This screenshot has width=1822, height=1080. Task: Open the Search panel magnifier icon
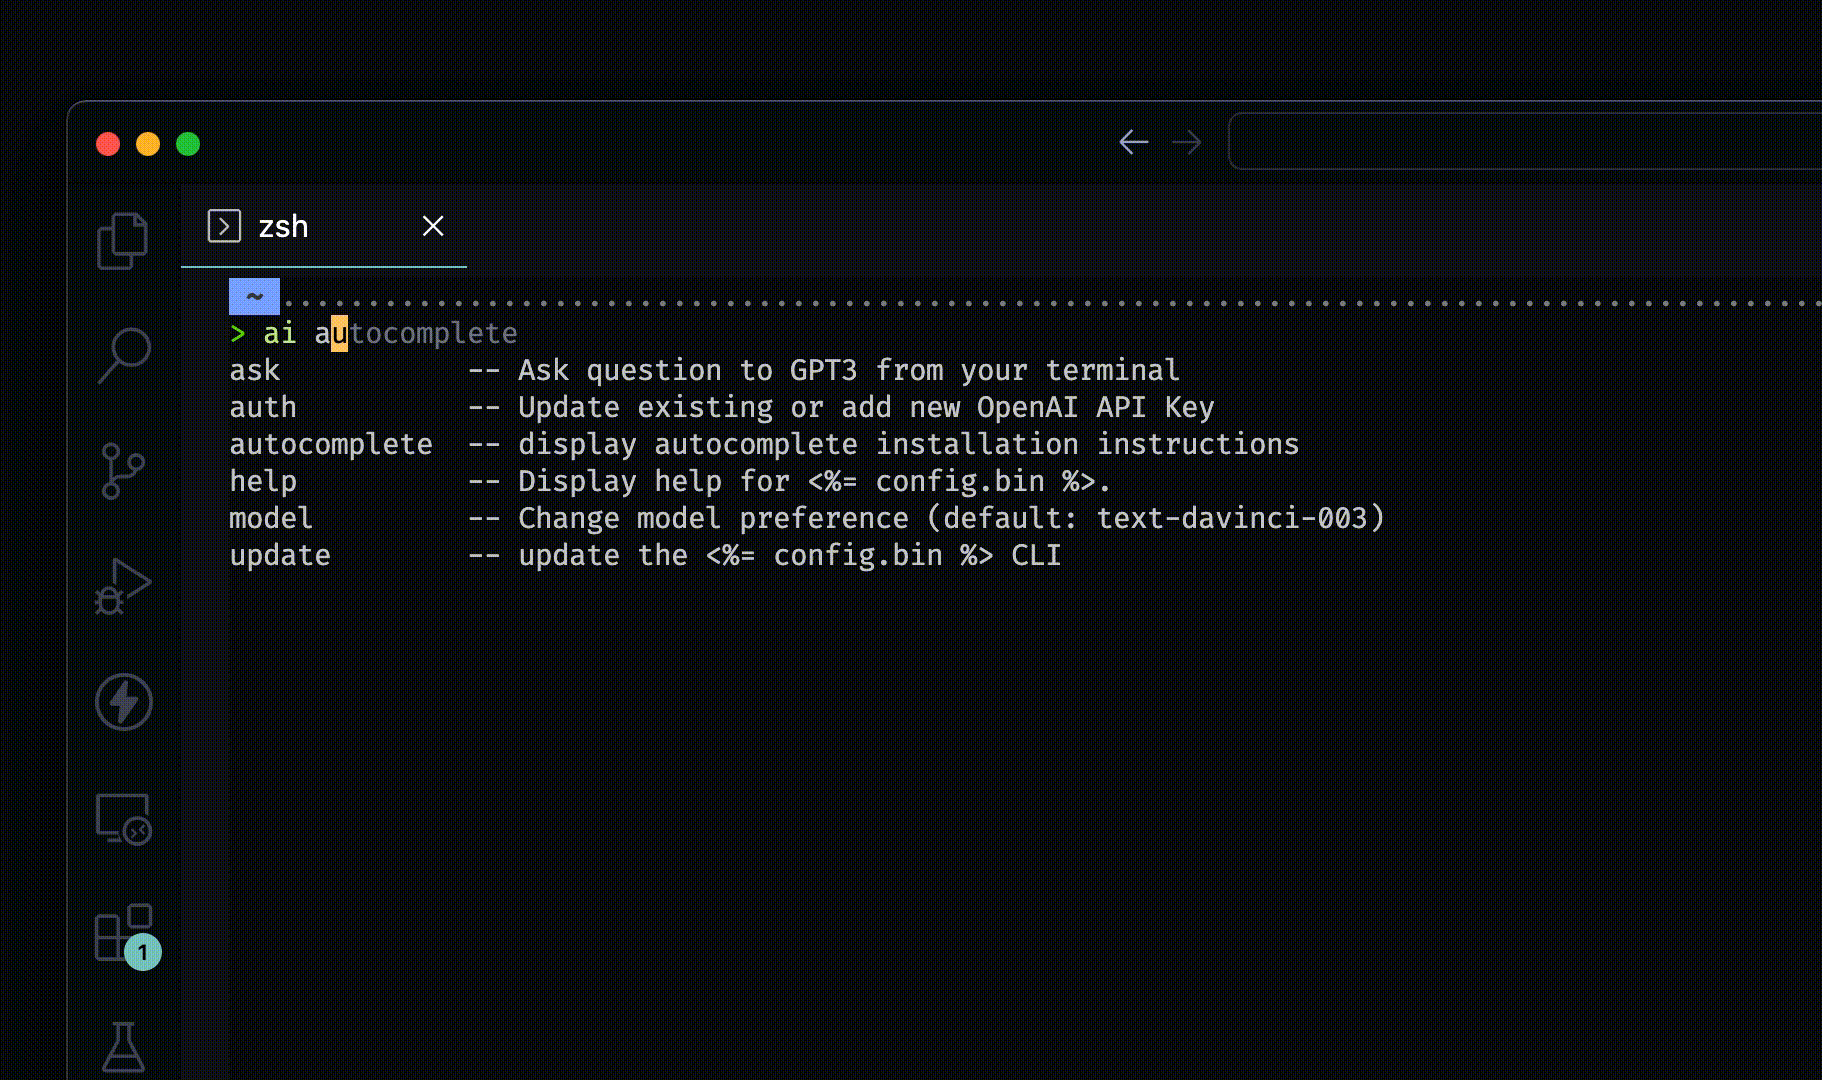click(124, 356)
